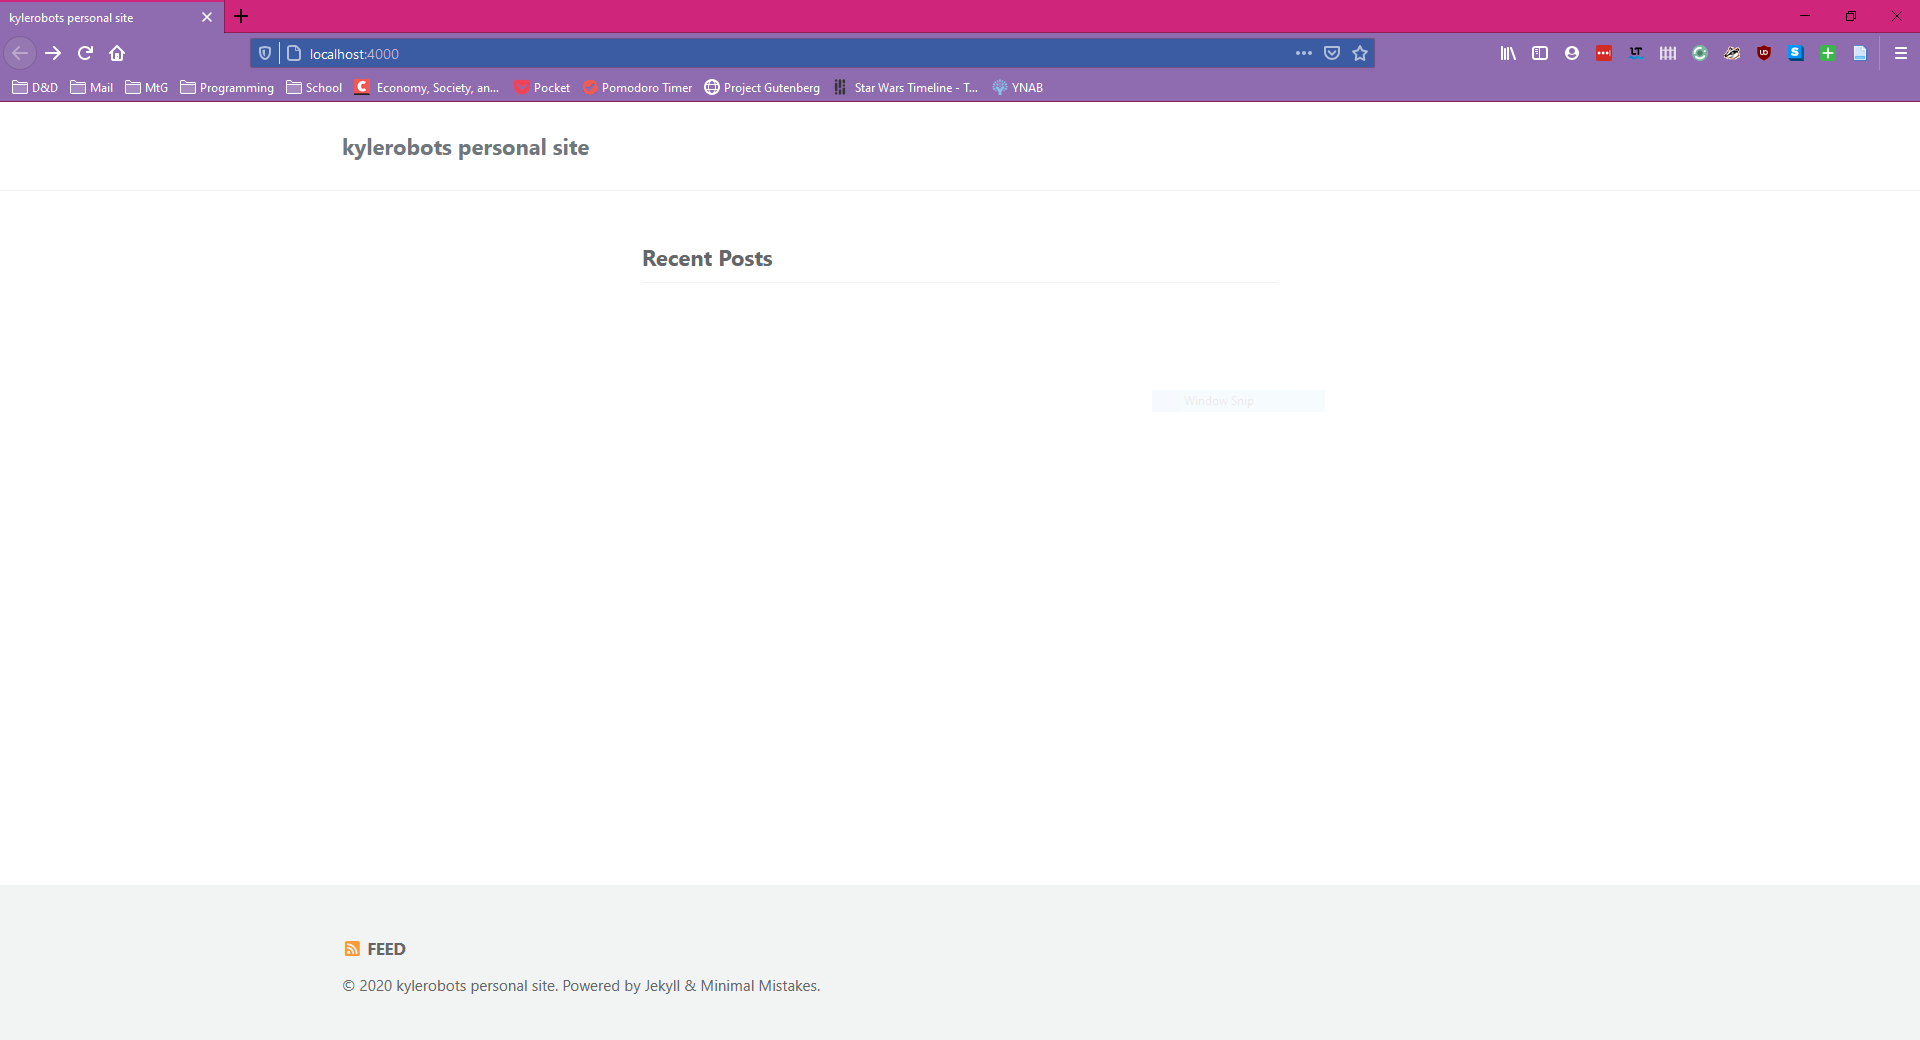Open the Privacy Badger extension

pos(1732,53)
